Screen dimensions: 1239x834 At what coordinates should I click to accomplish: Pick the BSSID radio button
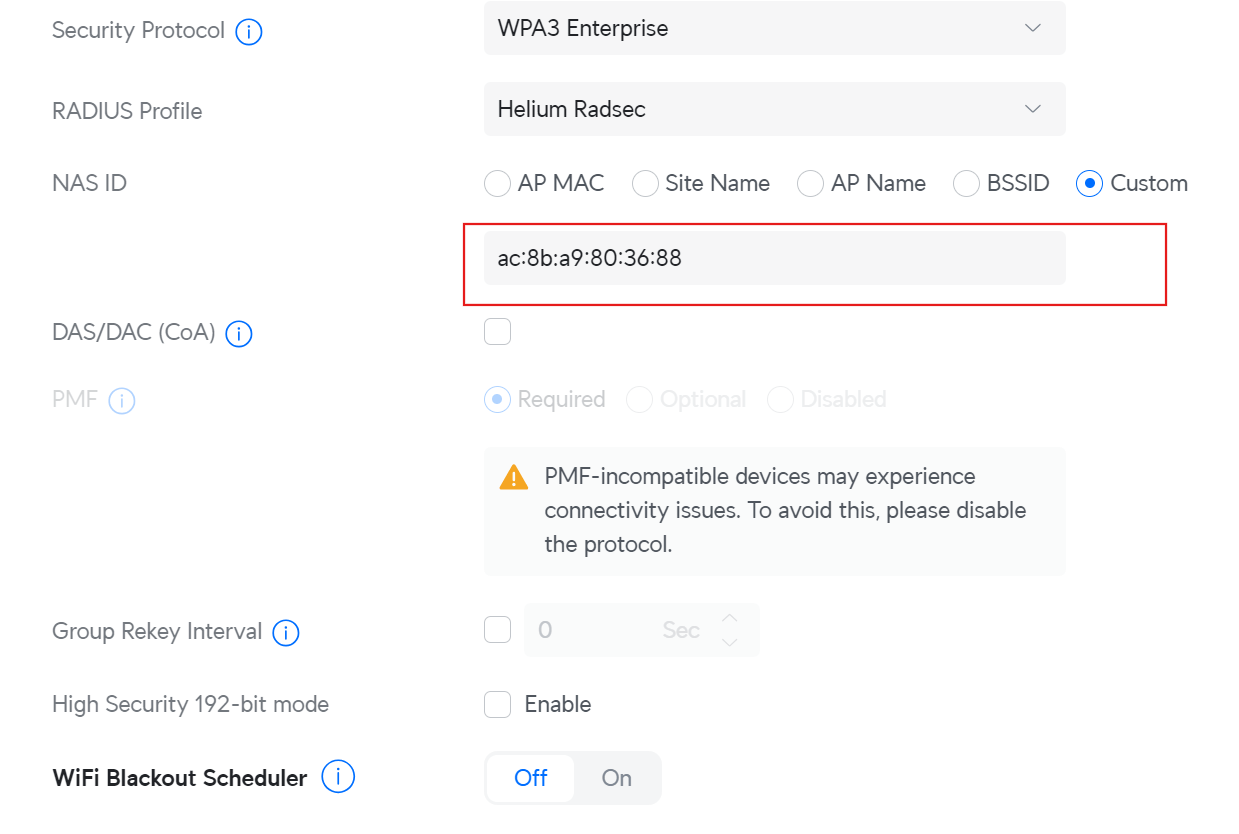pos(966,184)
